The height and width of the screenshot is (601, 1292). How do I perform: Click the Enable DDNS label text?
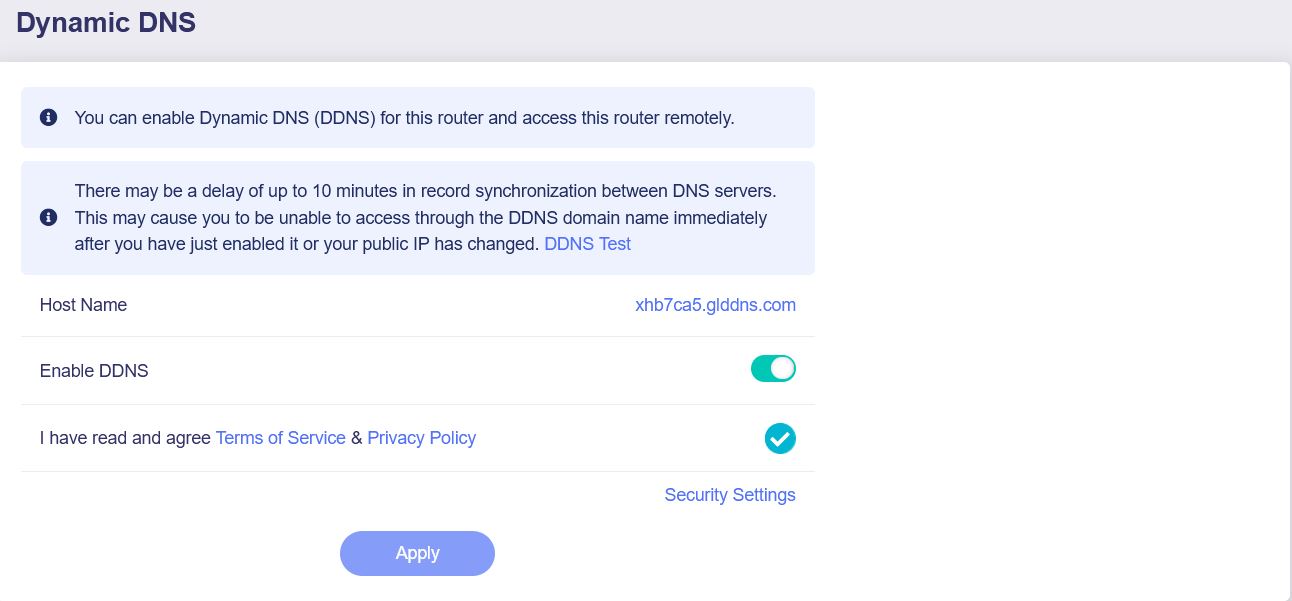pos(94,371)
